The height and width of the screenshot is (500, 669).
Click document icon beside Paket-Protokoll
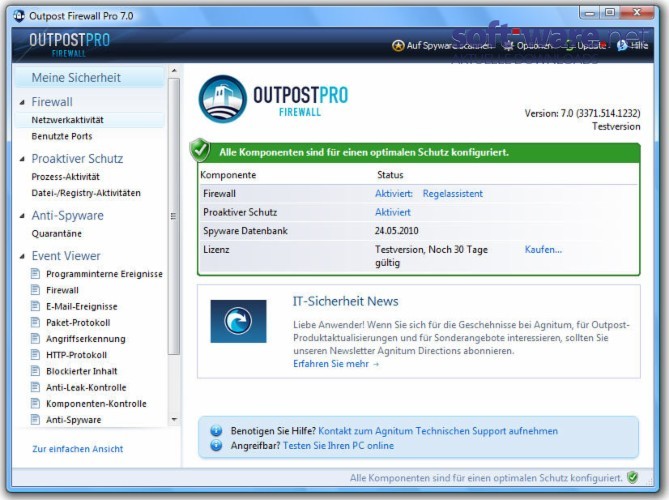click(x=35, y=322)
